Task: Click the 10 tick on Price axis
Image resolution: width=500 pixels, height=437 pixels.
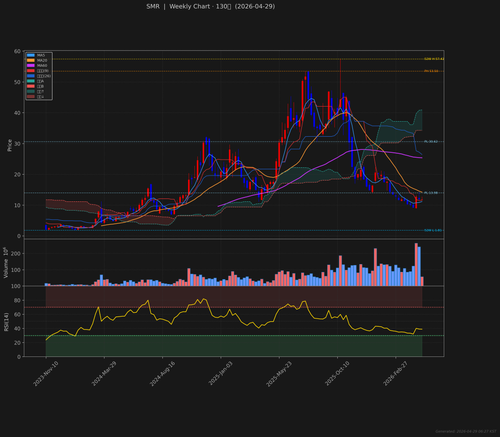Action: click(17, 205)
